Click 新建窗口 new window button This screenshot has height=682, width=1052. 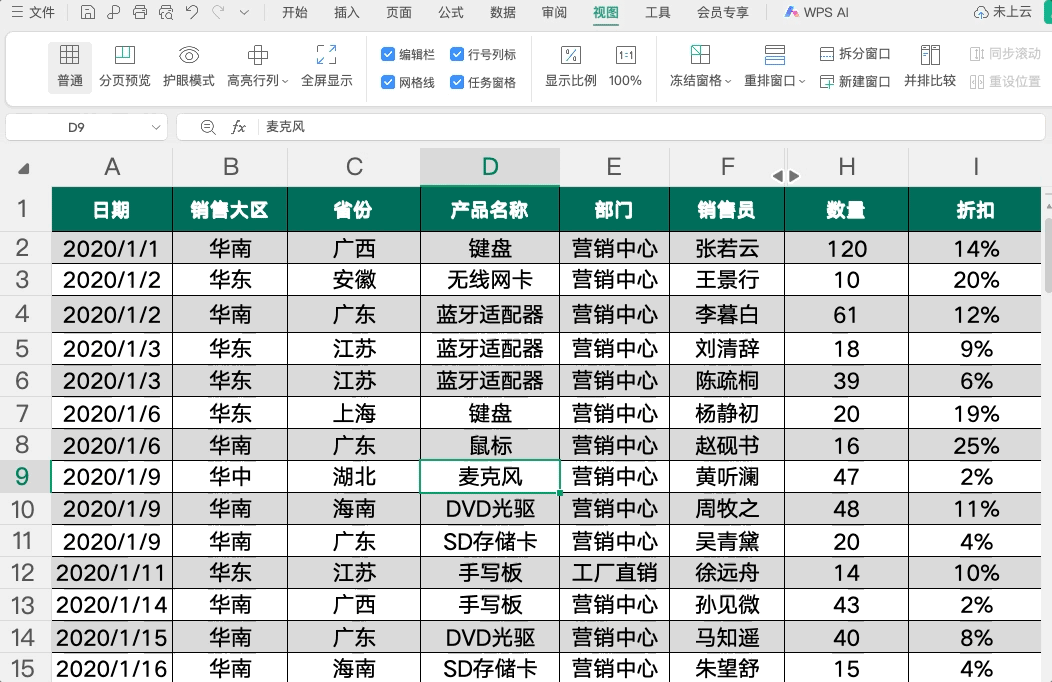click(x=855, y=81)
